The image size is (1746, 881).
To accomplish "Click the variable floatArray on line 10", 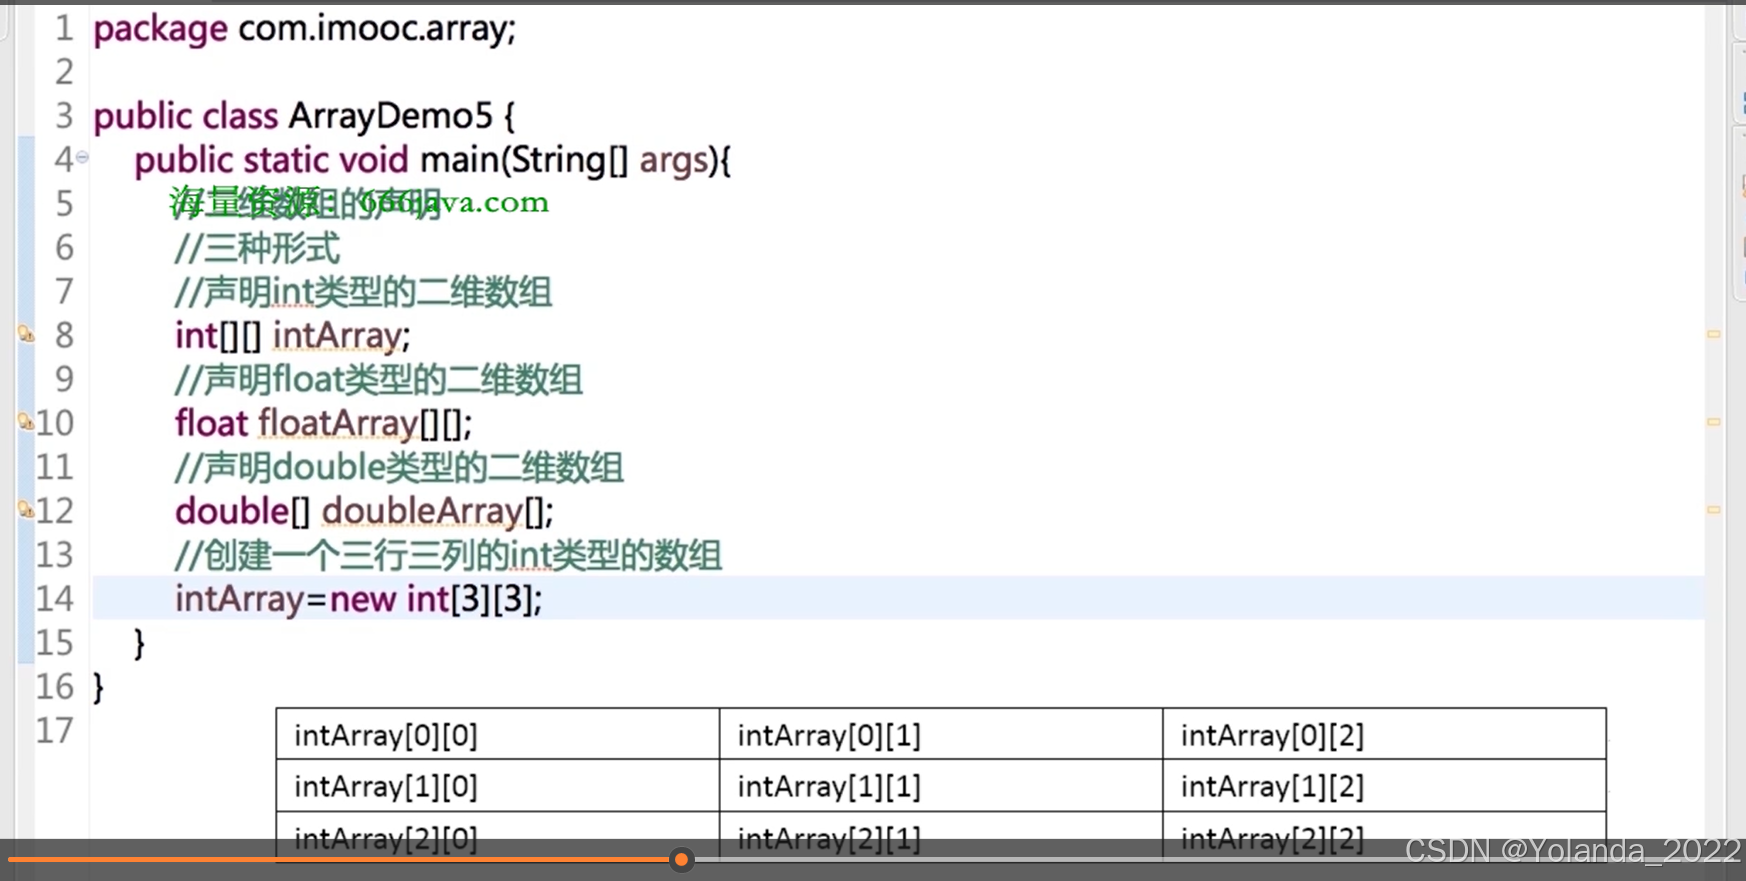I will click(338, 424).
